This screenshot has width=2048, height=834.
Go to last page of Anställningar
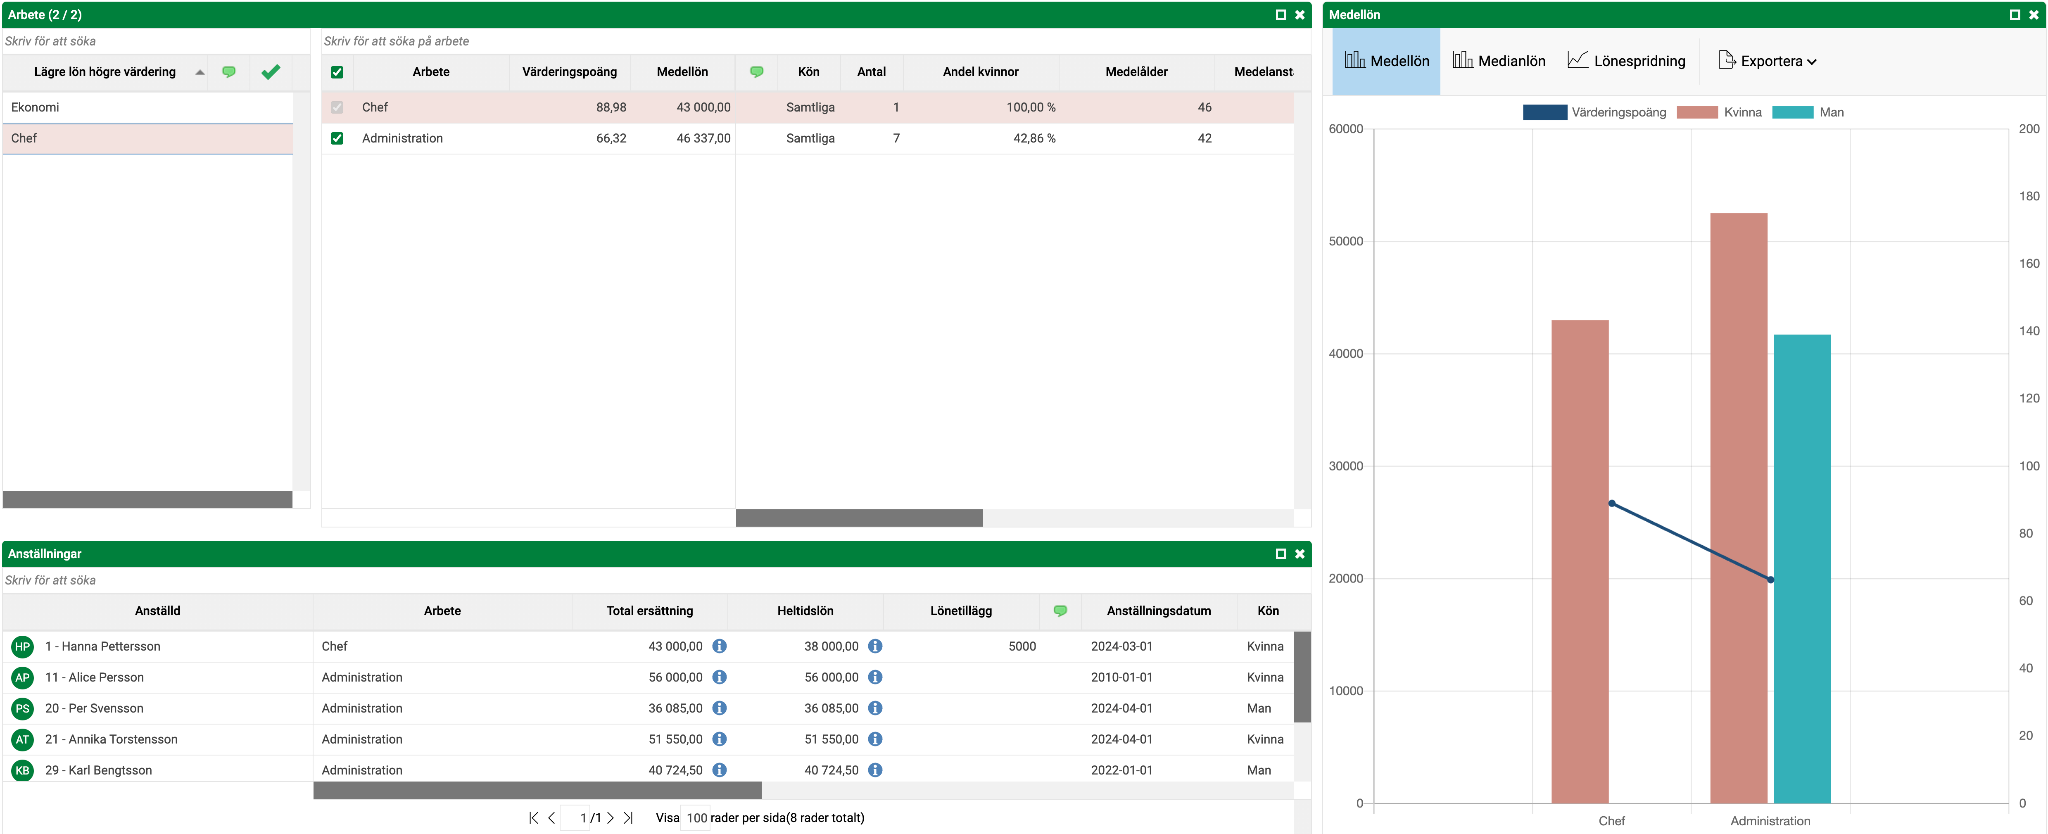(628, 818)
